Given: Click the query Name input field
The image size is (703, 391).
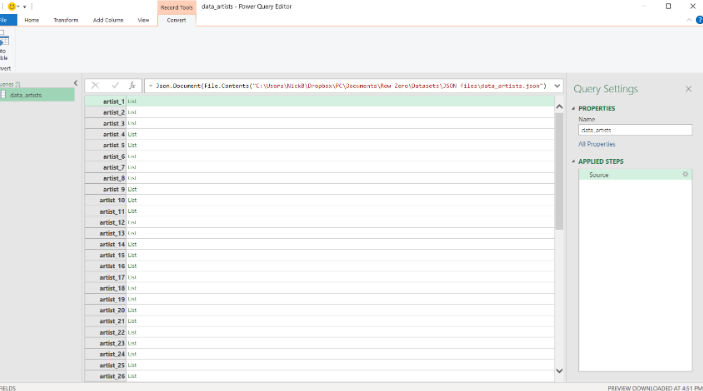Looking at the screenshot, I should click(635, 130).
